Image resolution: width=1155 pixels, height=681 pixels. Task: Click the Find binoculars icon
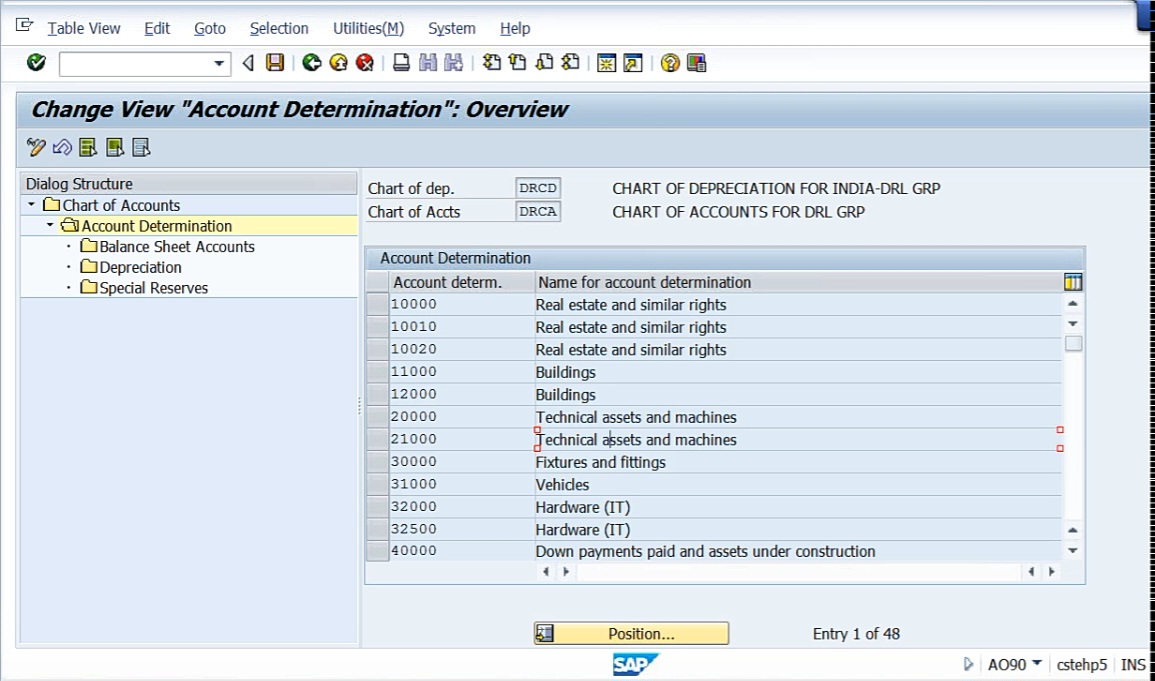[427, 63]
